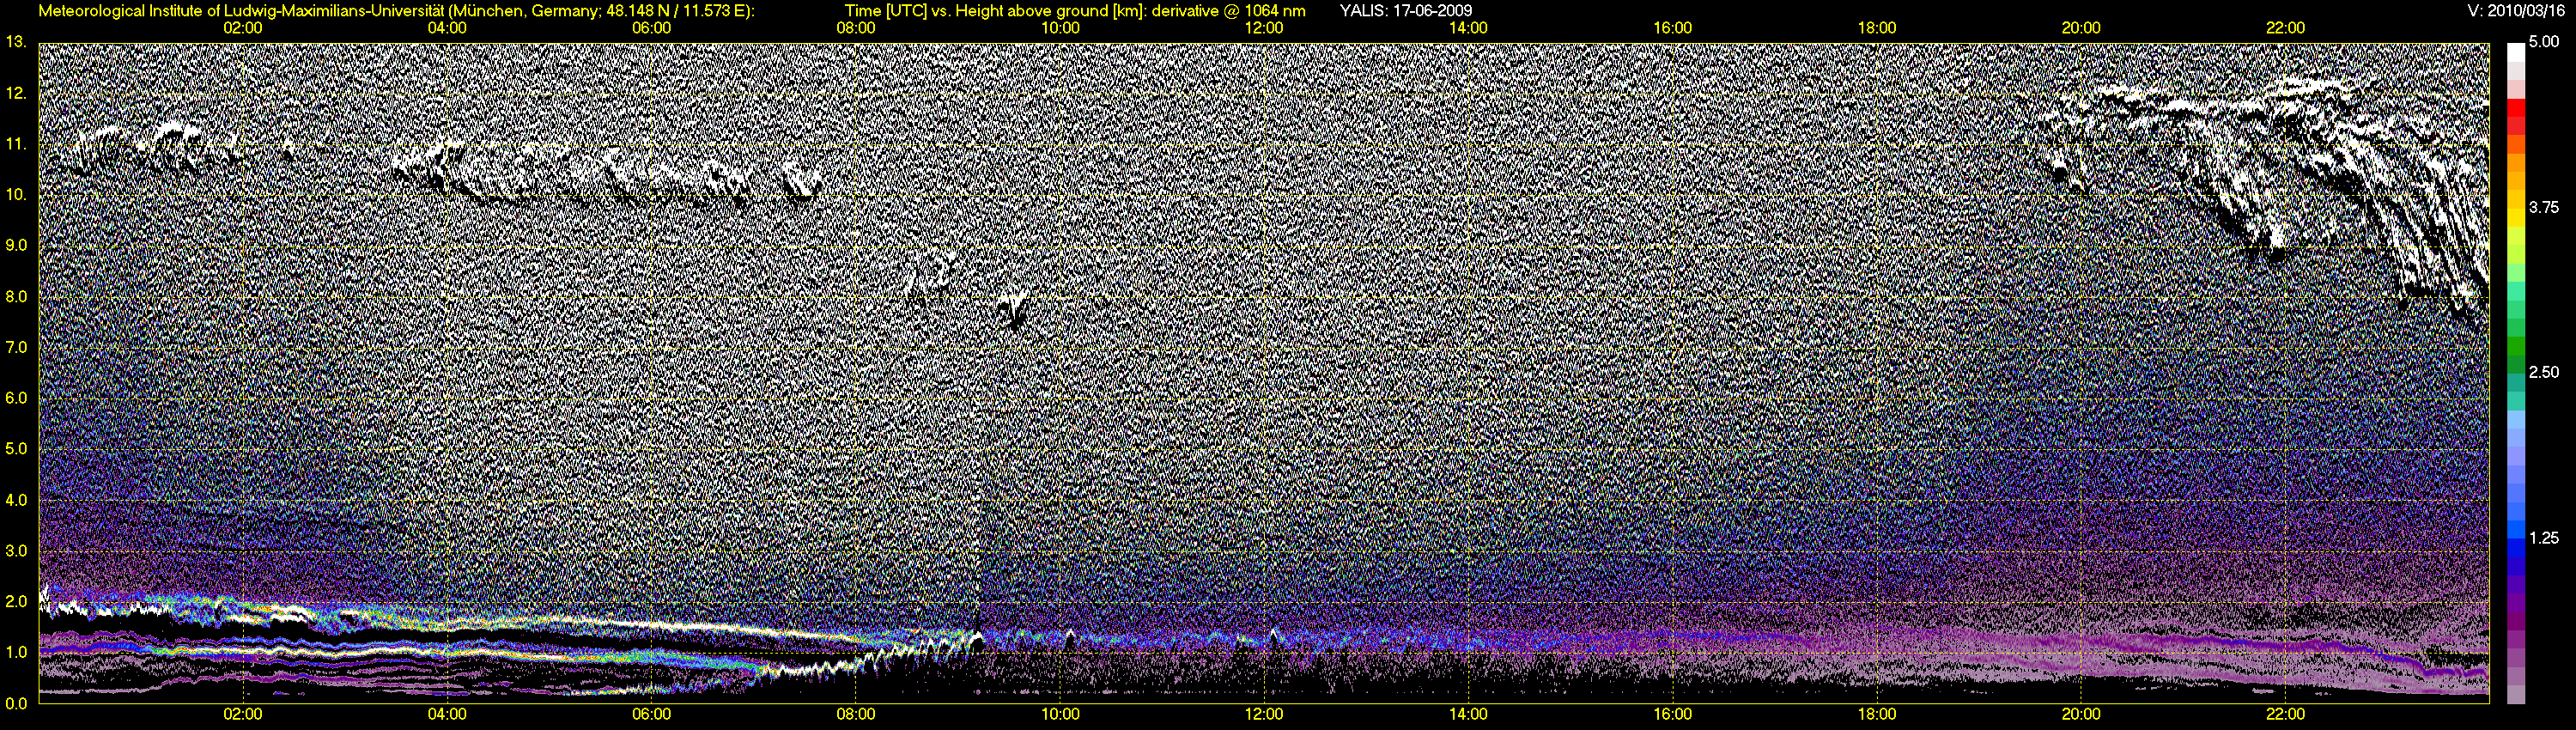The height and width of the screenshot is (730, 2576).
Task: Click the 5.0 height axis label
Action: [15, 449]
